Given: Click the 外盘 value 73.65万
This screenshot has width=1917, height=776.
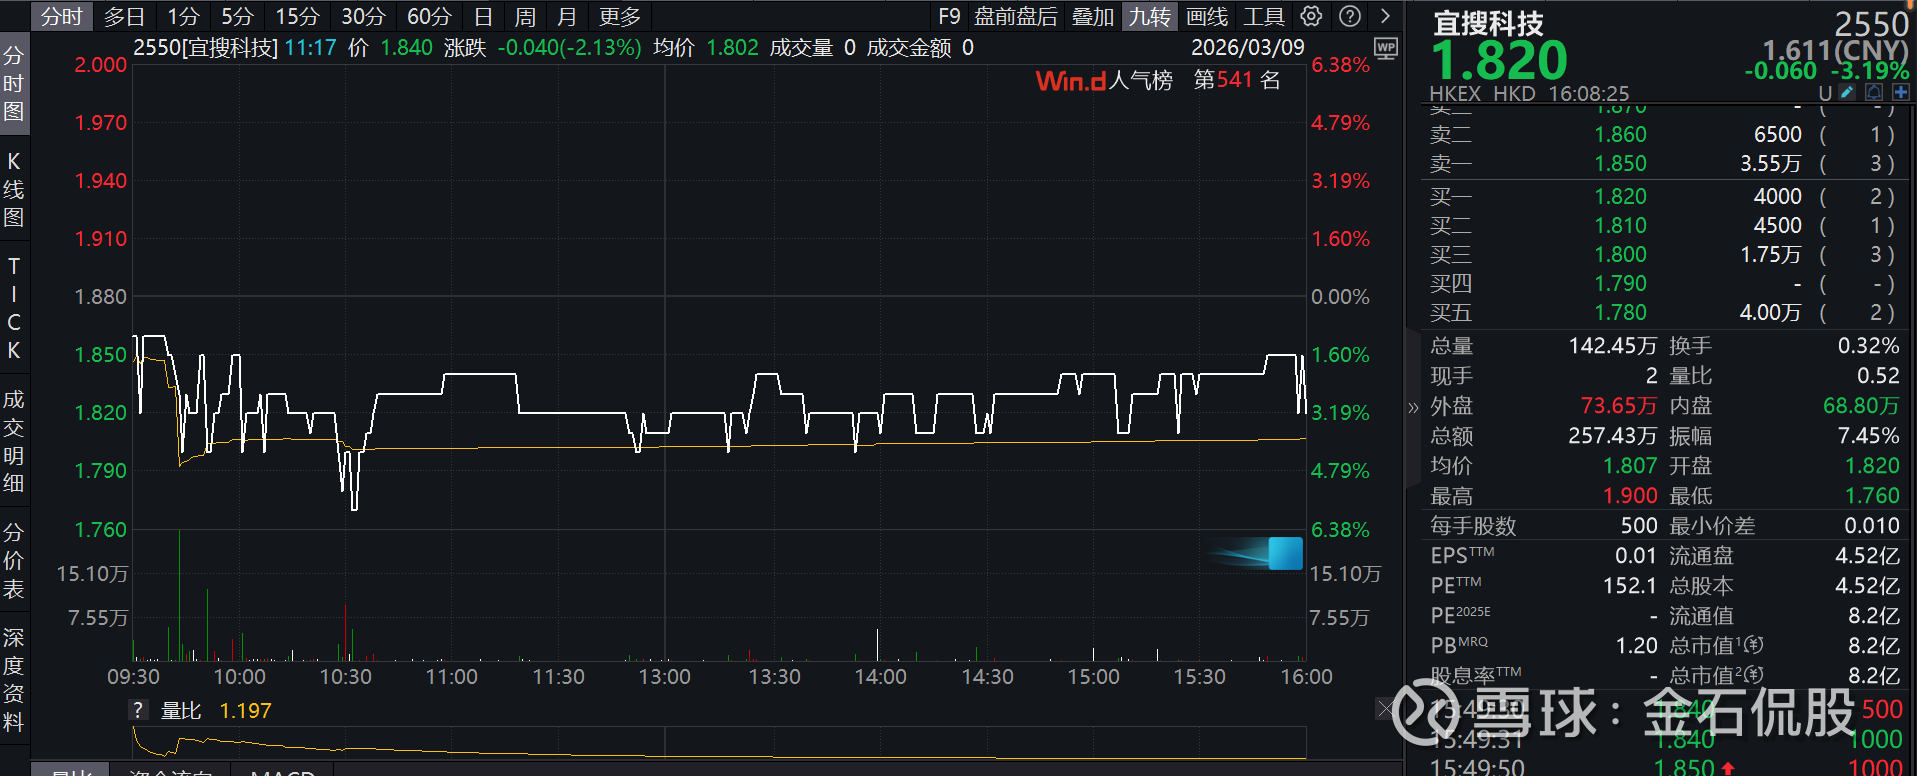Looking at the screenshot, I should [x=1619, y=406].
